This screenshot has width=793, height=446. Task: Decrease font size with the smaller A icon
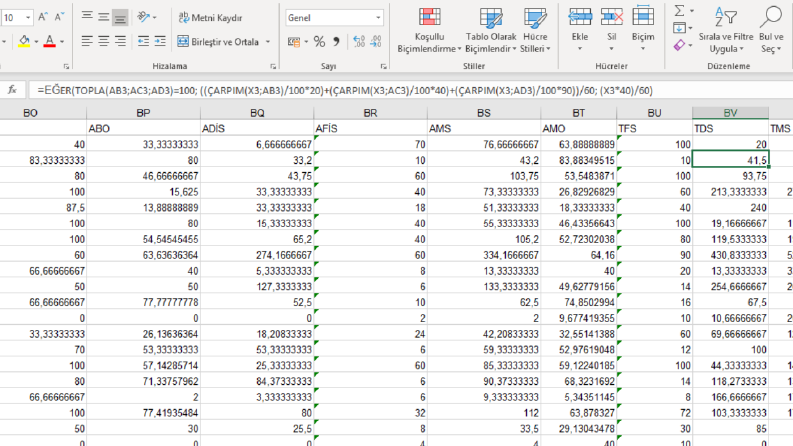[59, 17]
